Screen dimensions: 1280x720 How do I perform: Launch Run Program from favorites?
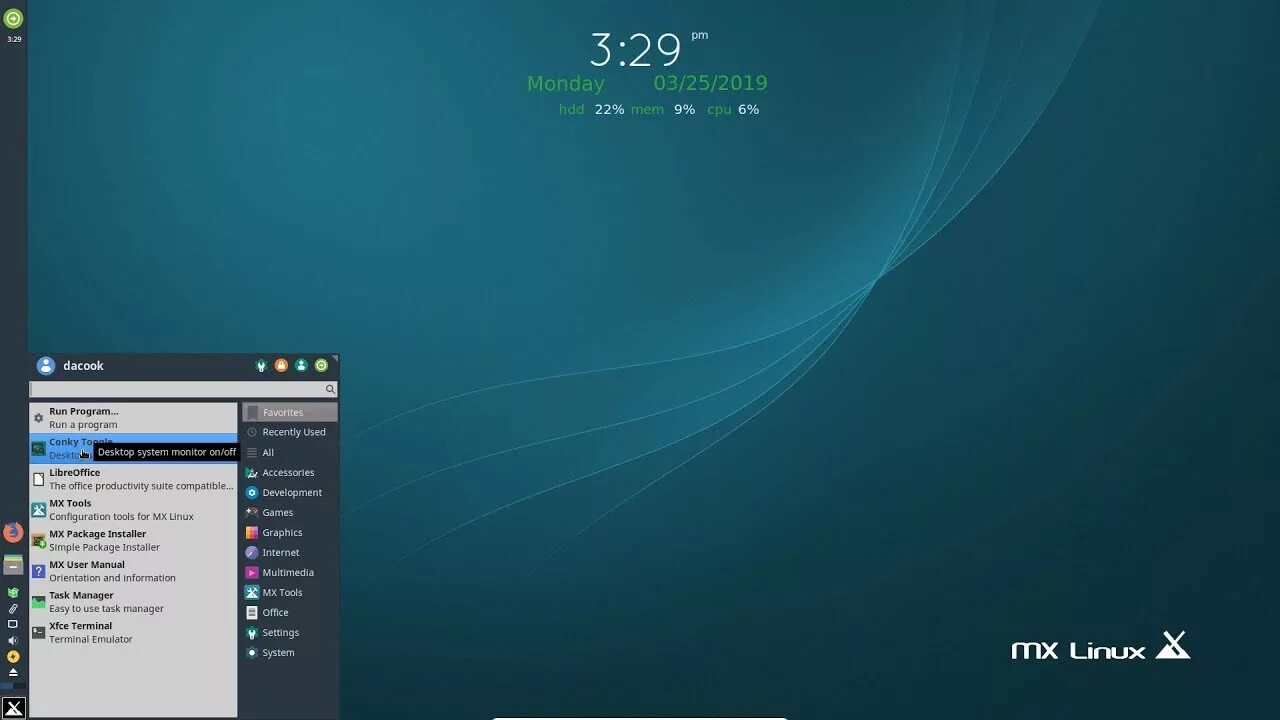click(x=133, y=418)
